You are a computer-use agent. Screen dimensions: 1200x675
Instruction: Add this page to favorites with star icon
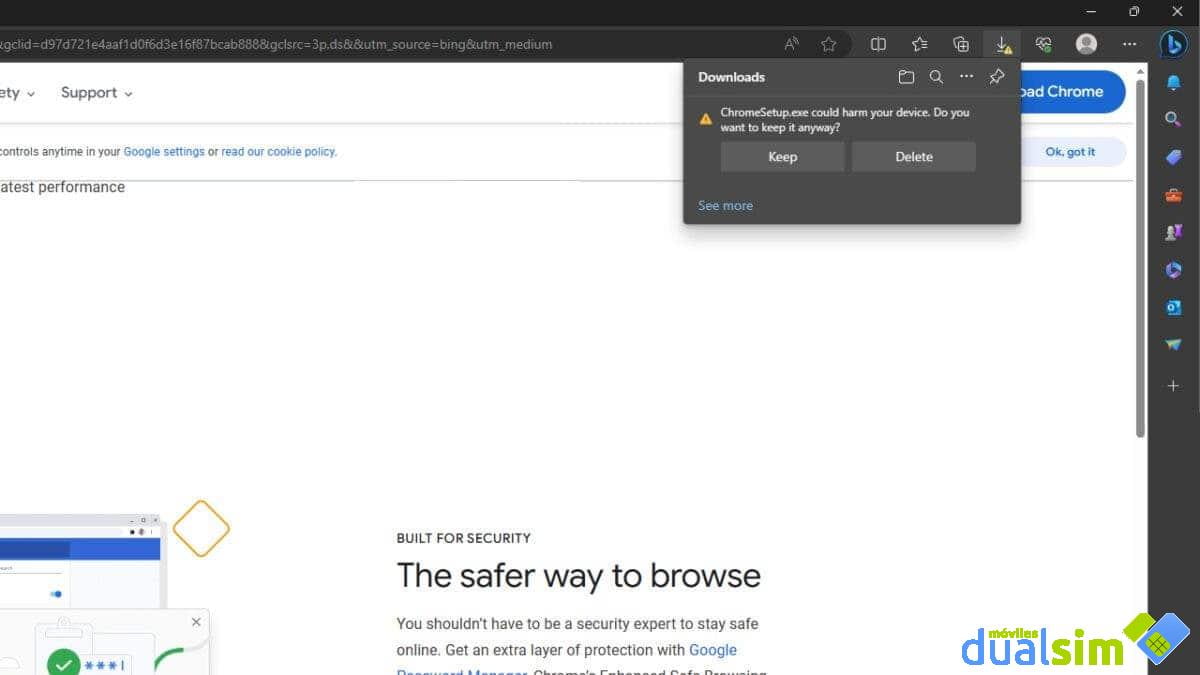(x=829, y=44)
